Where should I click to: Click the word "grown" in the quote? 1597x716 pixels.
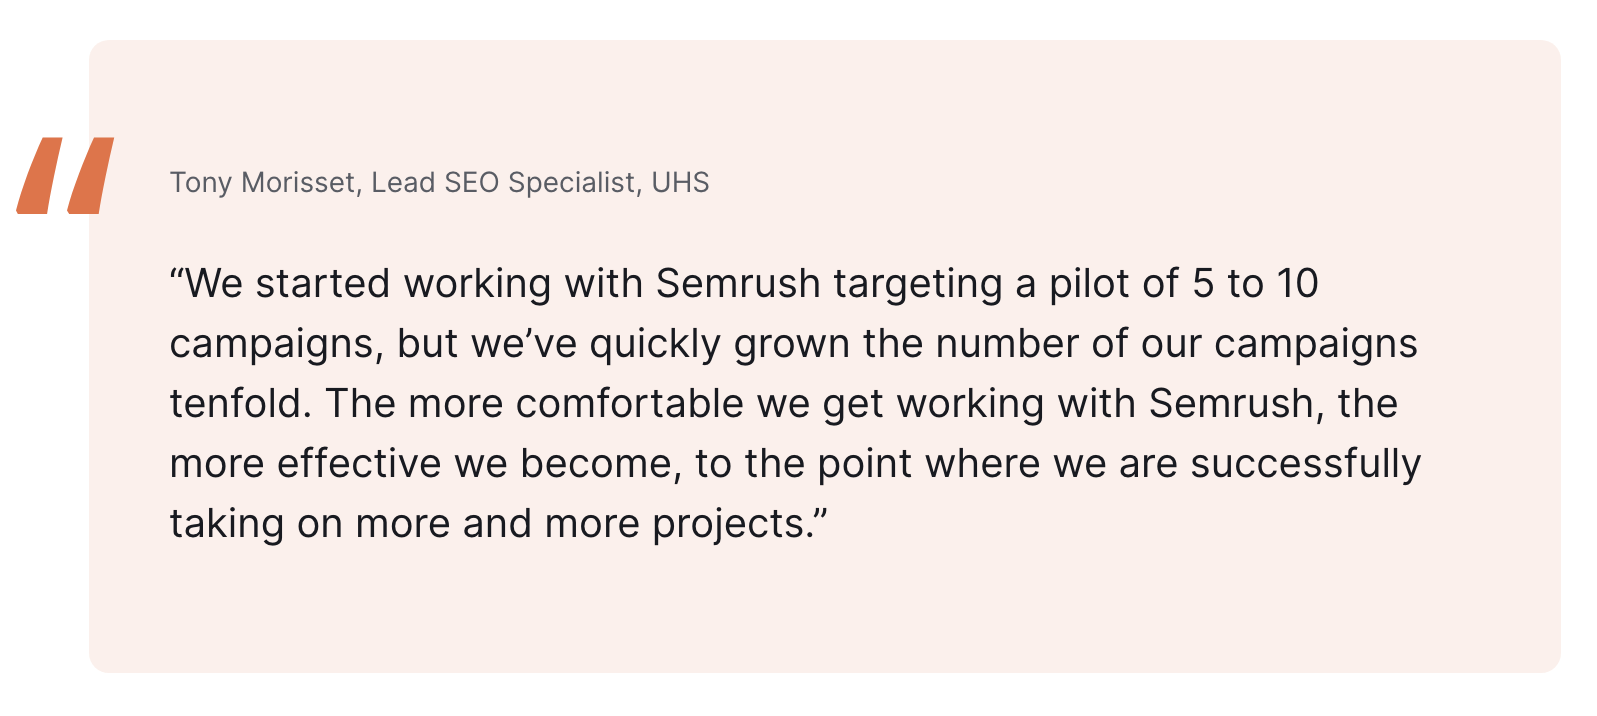pos(792,344)
